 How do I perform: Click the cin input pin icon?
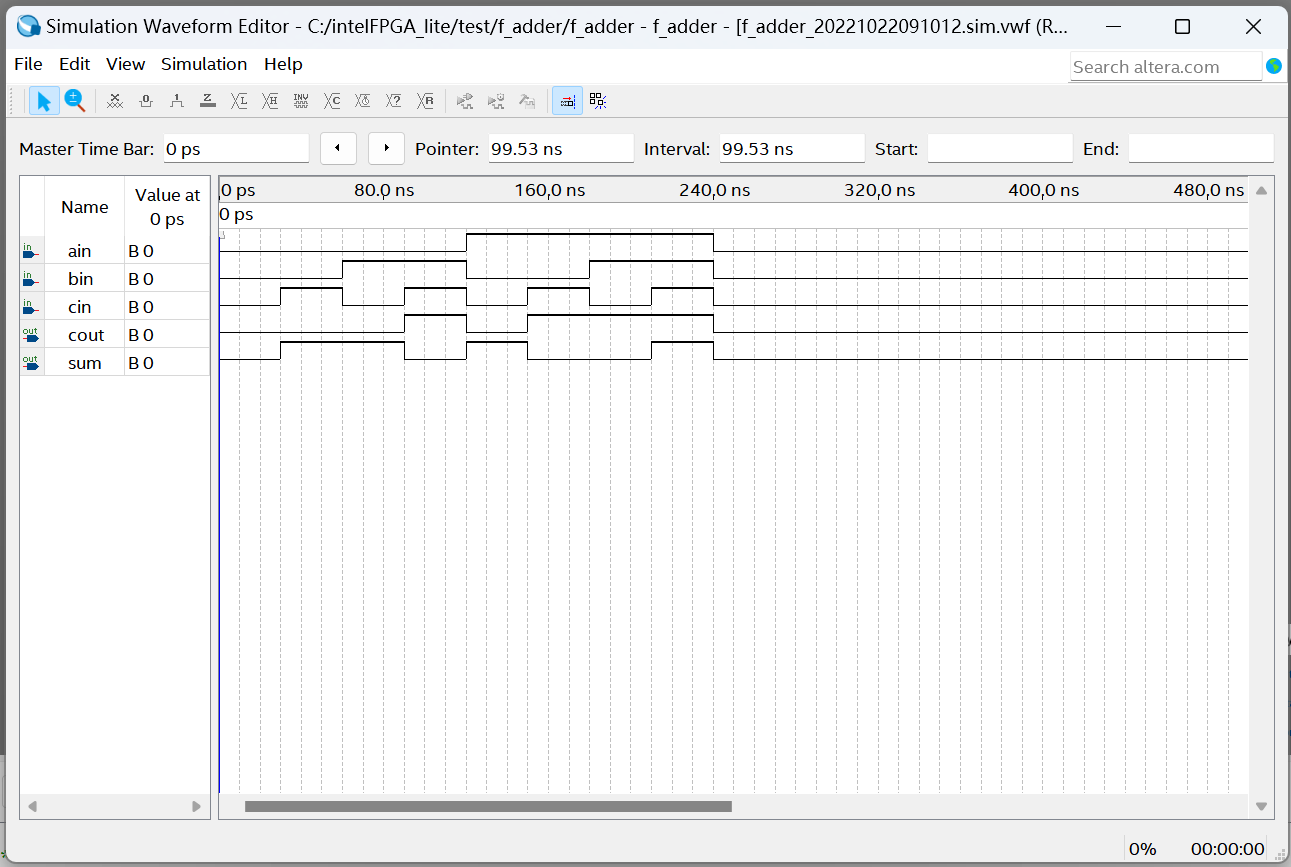point(30,307)
